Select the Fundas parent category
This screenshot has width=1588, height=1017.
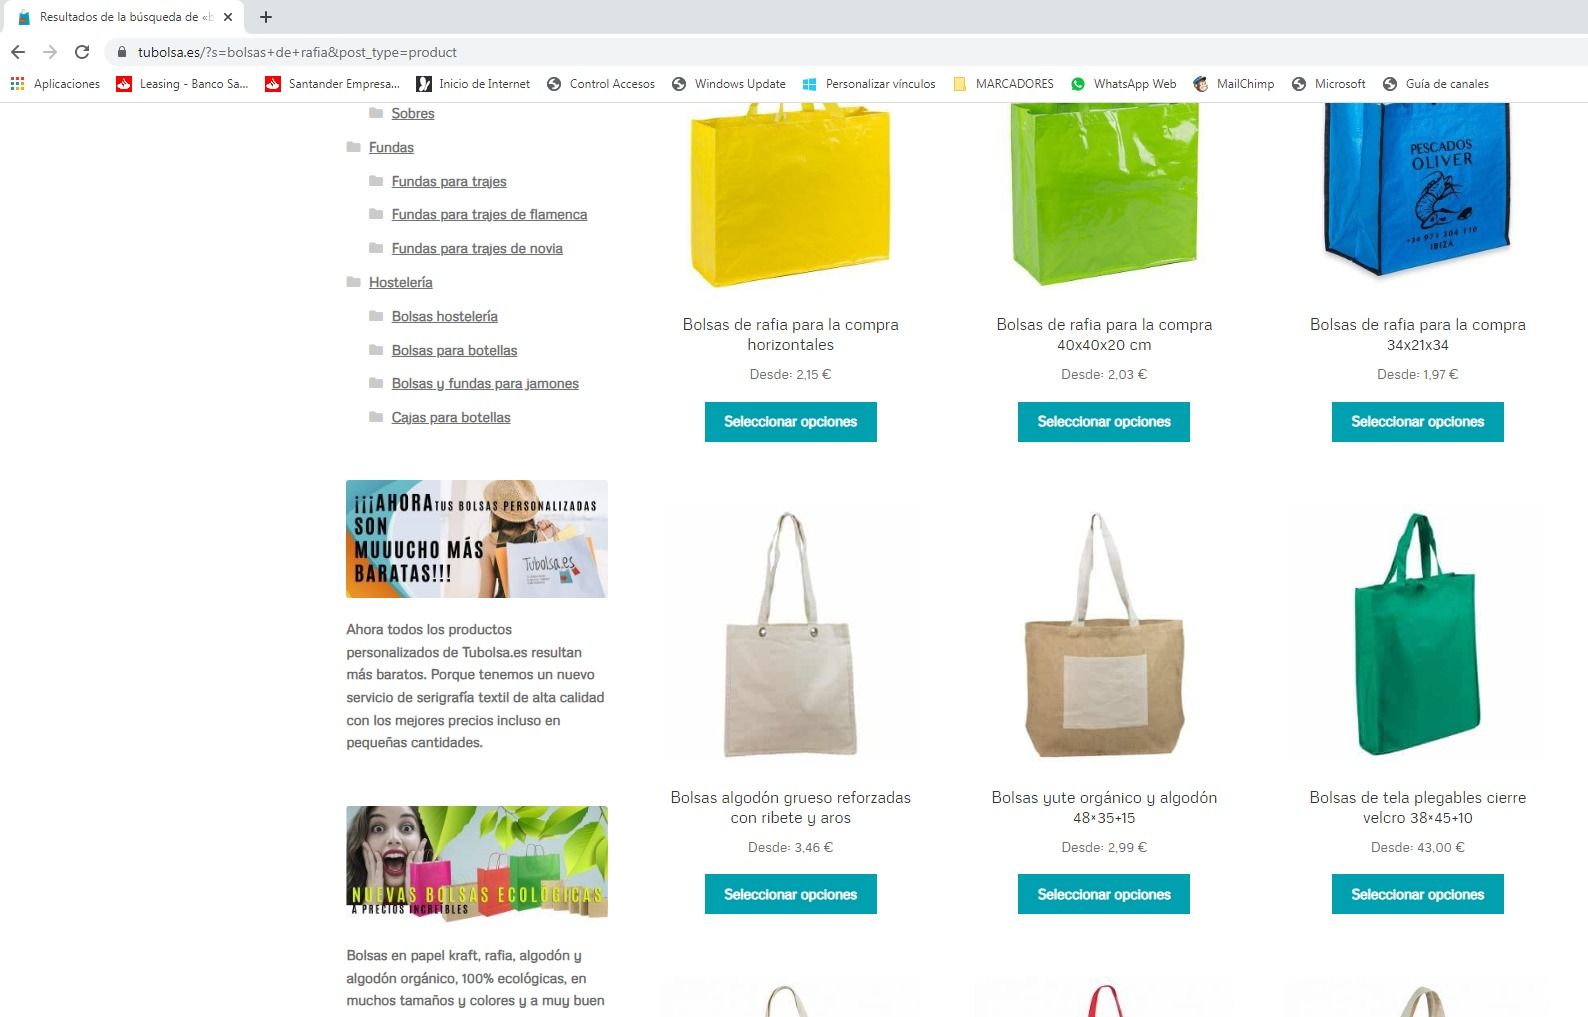391,147
